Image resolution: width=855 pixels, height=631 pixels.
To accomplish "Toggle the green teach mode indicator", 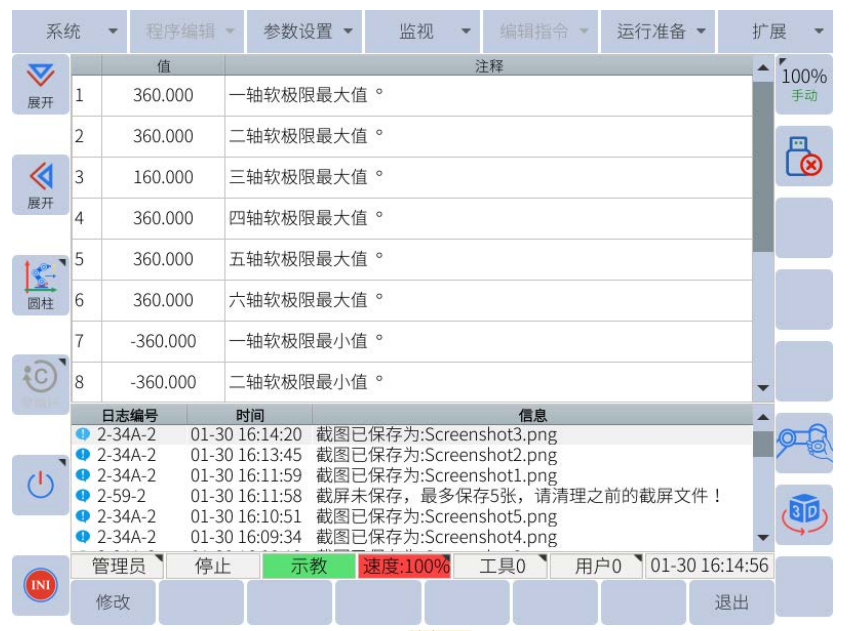I will coord(308,566).
